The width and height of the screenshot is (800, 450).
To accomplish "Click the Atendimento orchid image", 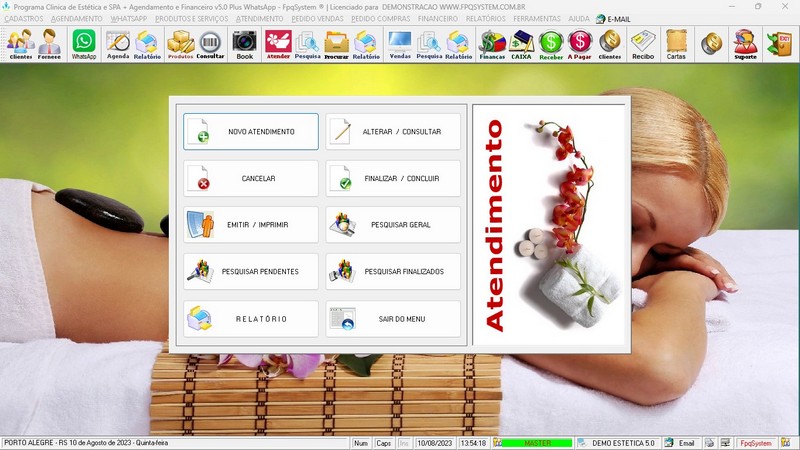I will click(549, 225).
